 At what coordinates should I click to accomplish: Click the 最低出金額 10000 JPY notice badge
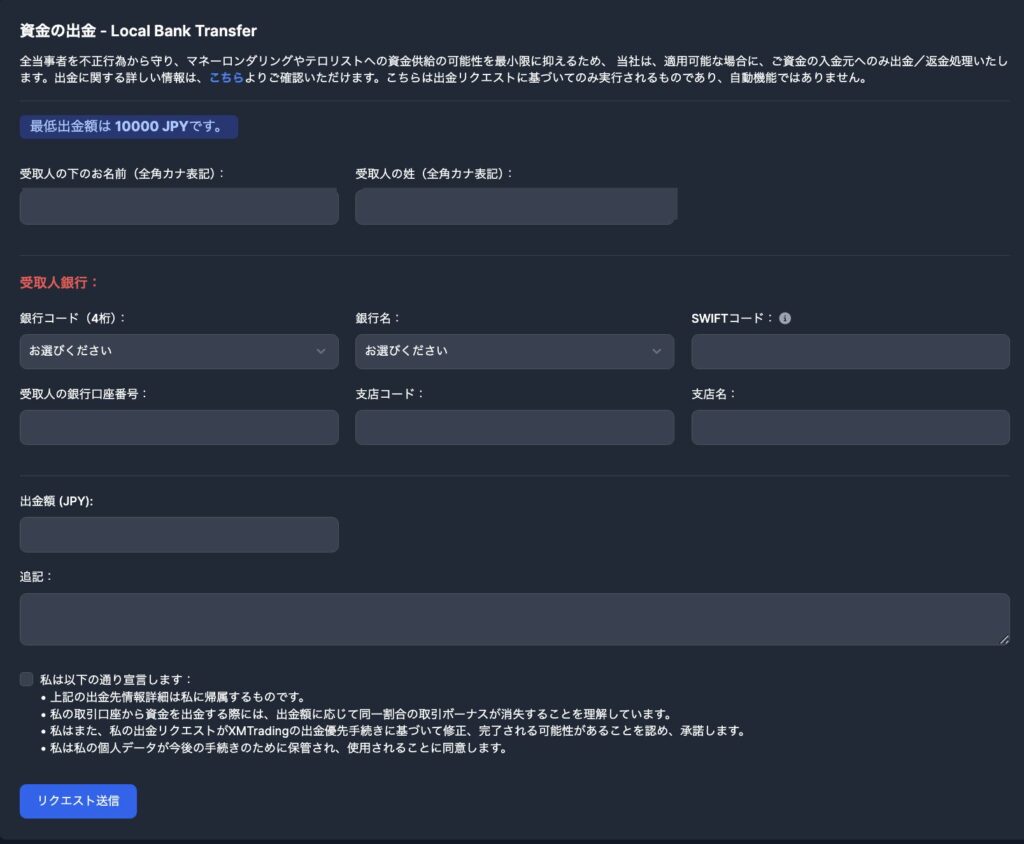(x=129, y=127)
